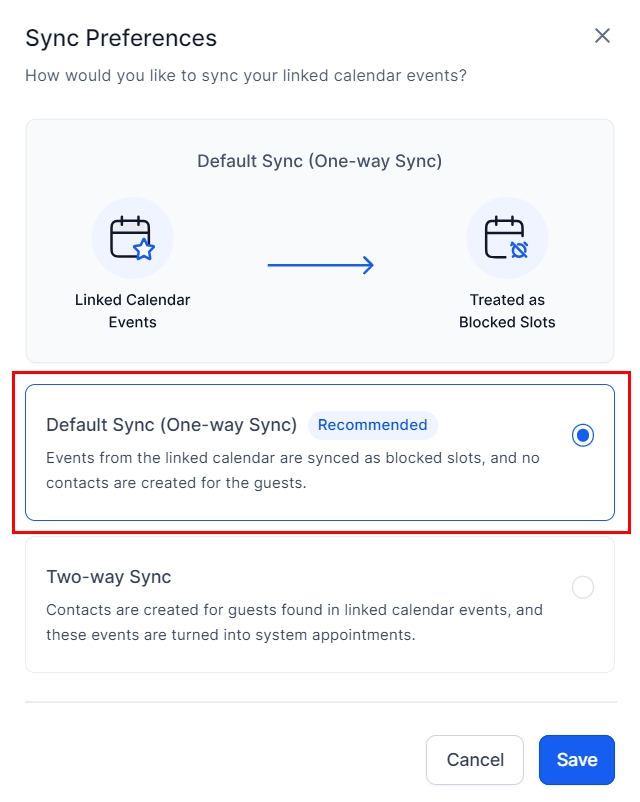
Task: Select the Default Sync radio button
Action: pyautogui.click(x=583, y=435)
